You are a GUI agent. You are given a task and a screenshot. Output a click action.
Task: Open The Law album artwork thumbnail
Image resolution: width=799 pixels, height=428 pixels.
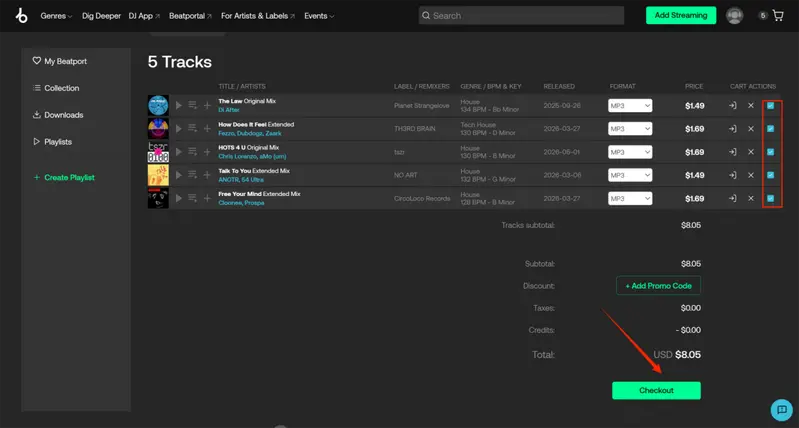click(x=158, y=105)
